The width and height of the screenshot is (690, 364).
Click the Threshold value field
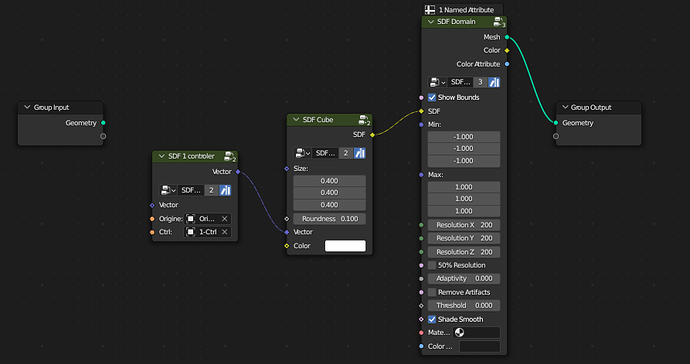pyautogui.click(x=464, y=305)
